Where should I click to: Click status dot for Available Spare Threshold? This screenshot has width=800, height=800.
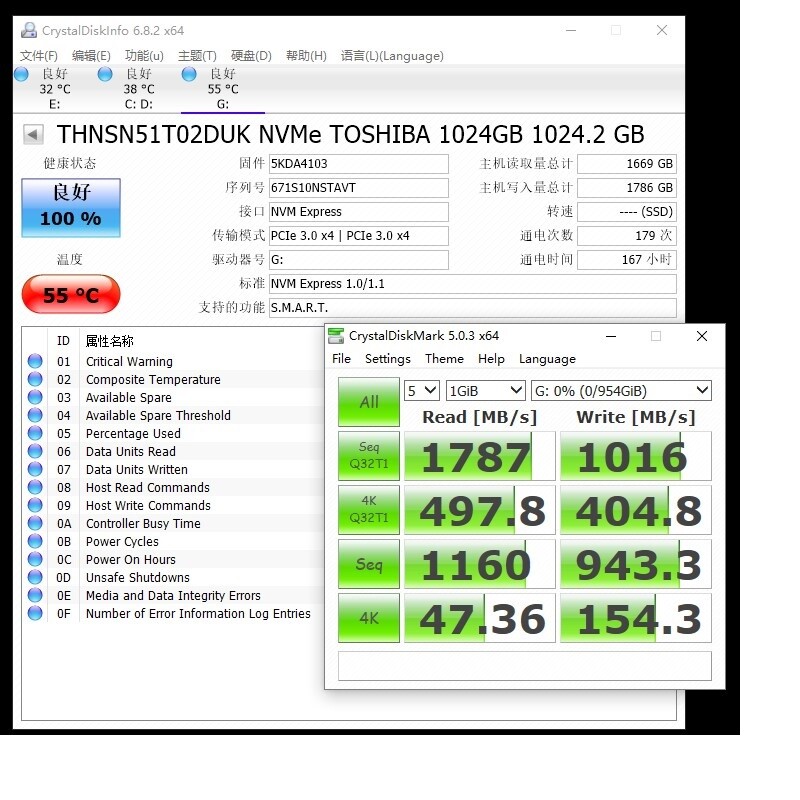pyautogui.click(x=35, y=415)
